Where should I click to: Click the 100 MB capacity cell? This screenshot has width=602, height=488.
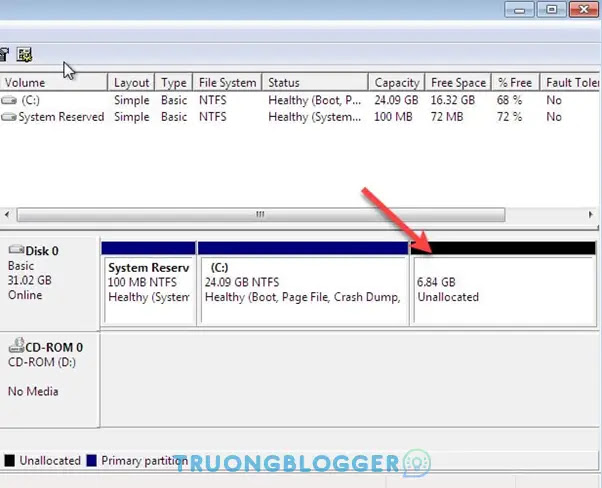click(x=393, y=117)
